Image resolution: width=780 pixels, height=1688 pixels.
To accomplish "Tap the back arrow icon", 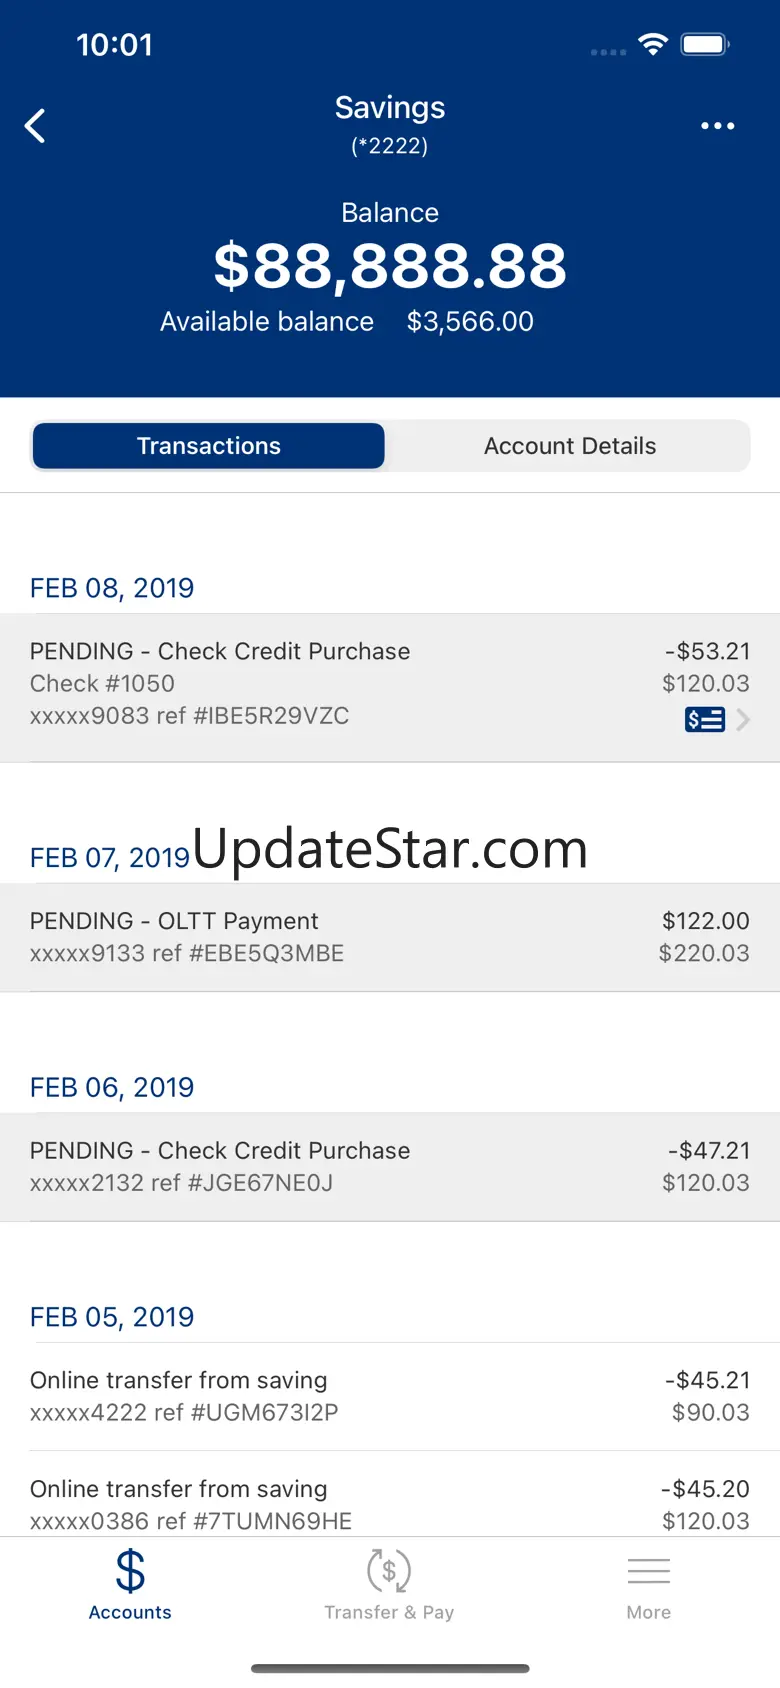I will pos(35,126).
